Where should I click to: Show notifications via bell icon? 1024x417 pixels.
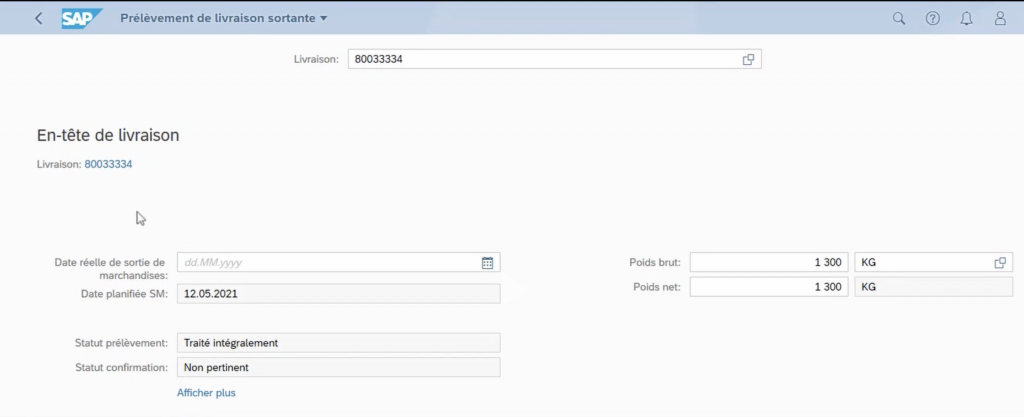[x=966, y=18]
